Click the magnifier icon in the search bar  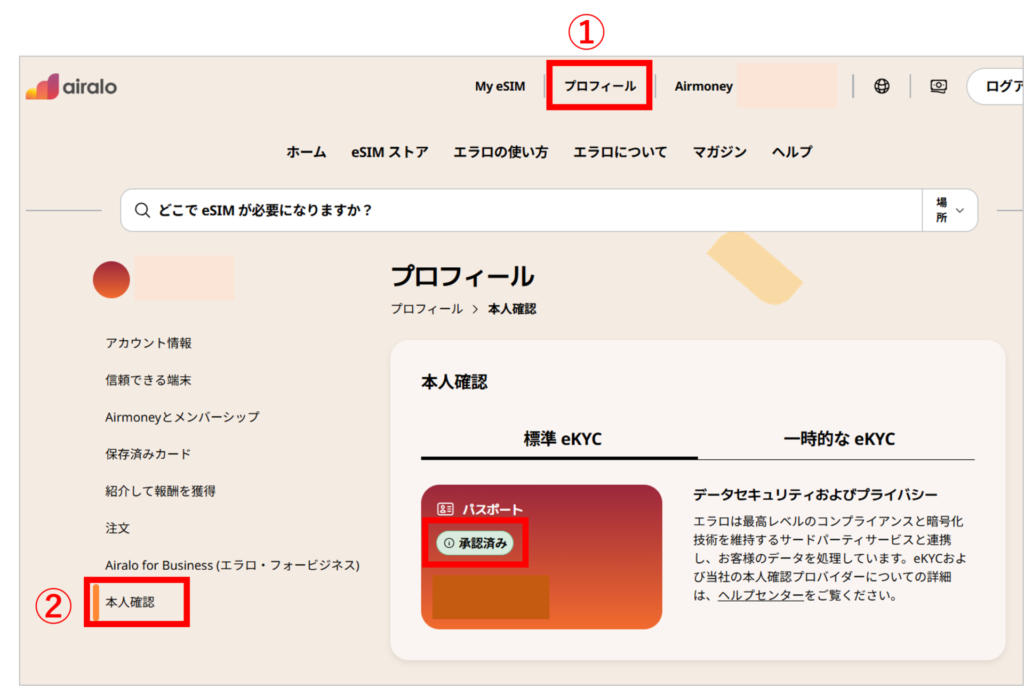[143, 210]
